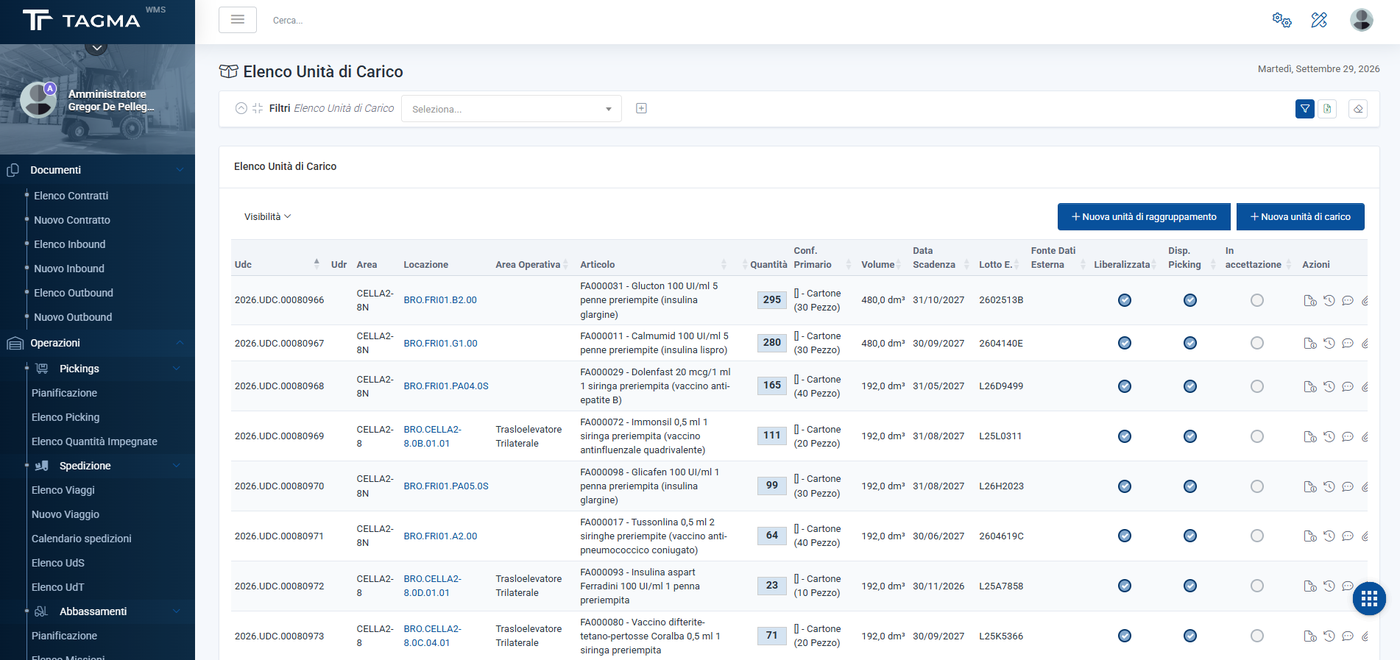1400x660 pixels.
Task: Click the design tools pencil-ruler icon
Action: coord(1319,20)
